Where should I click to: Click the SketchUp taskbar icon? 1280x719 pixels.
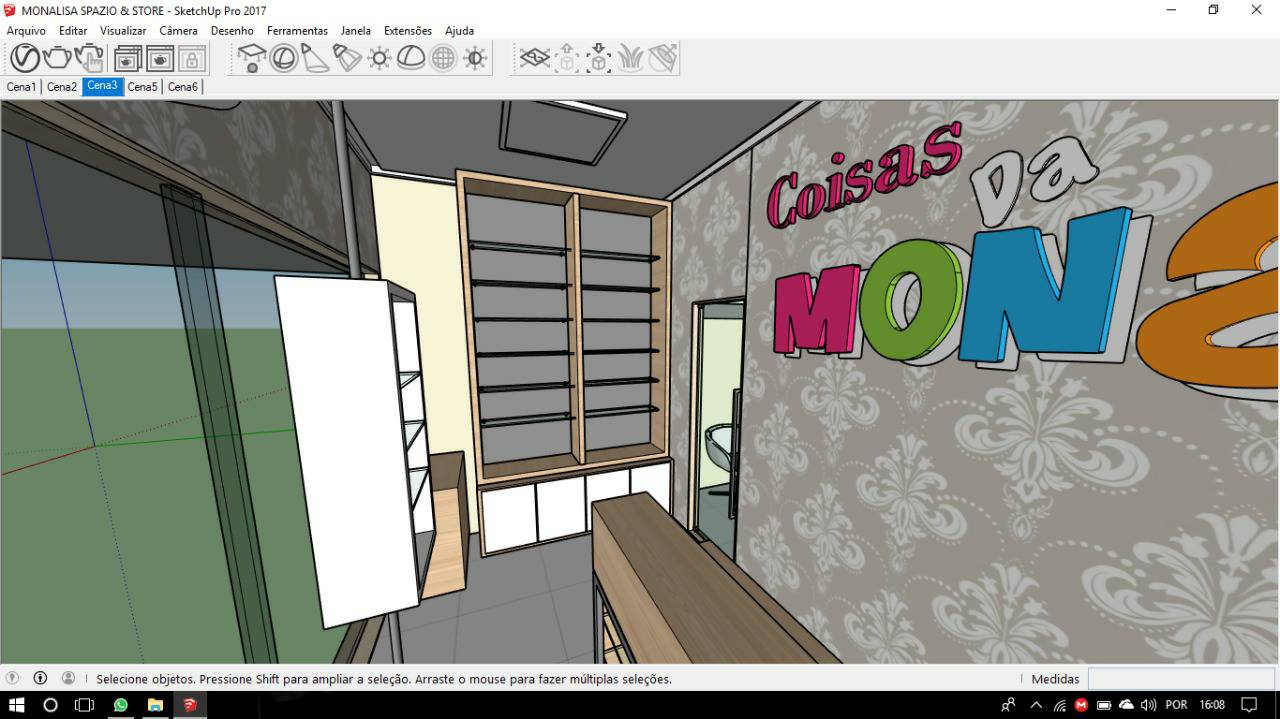[189, 705]
